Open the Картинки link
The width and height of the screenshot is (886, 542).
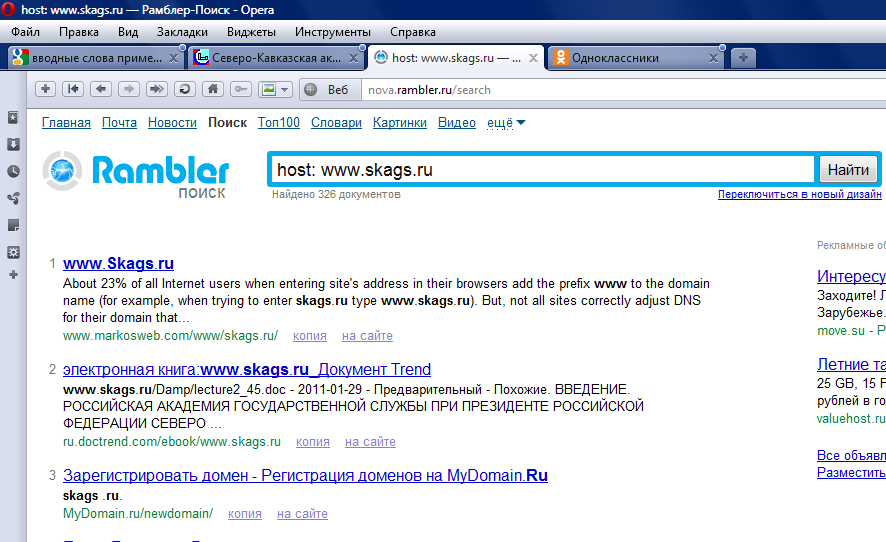[399, 123]
